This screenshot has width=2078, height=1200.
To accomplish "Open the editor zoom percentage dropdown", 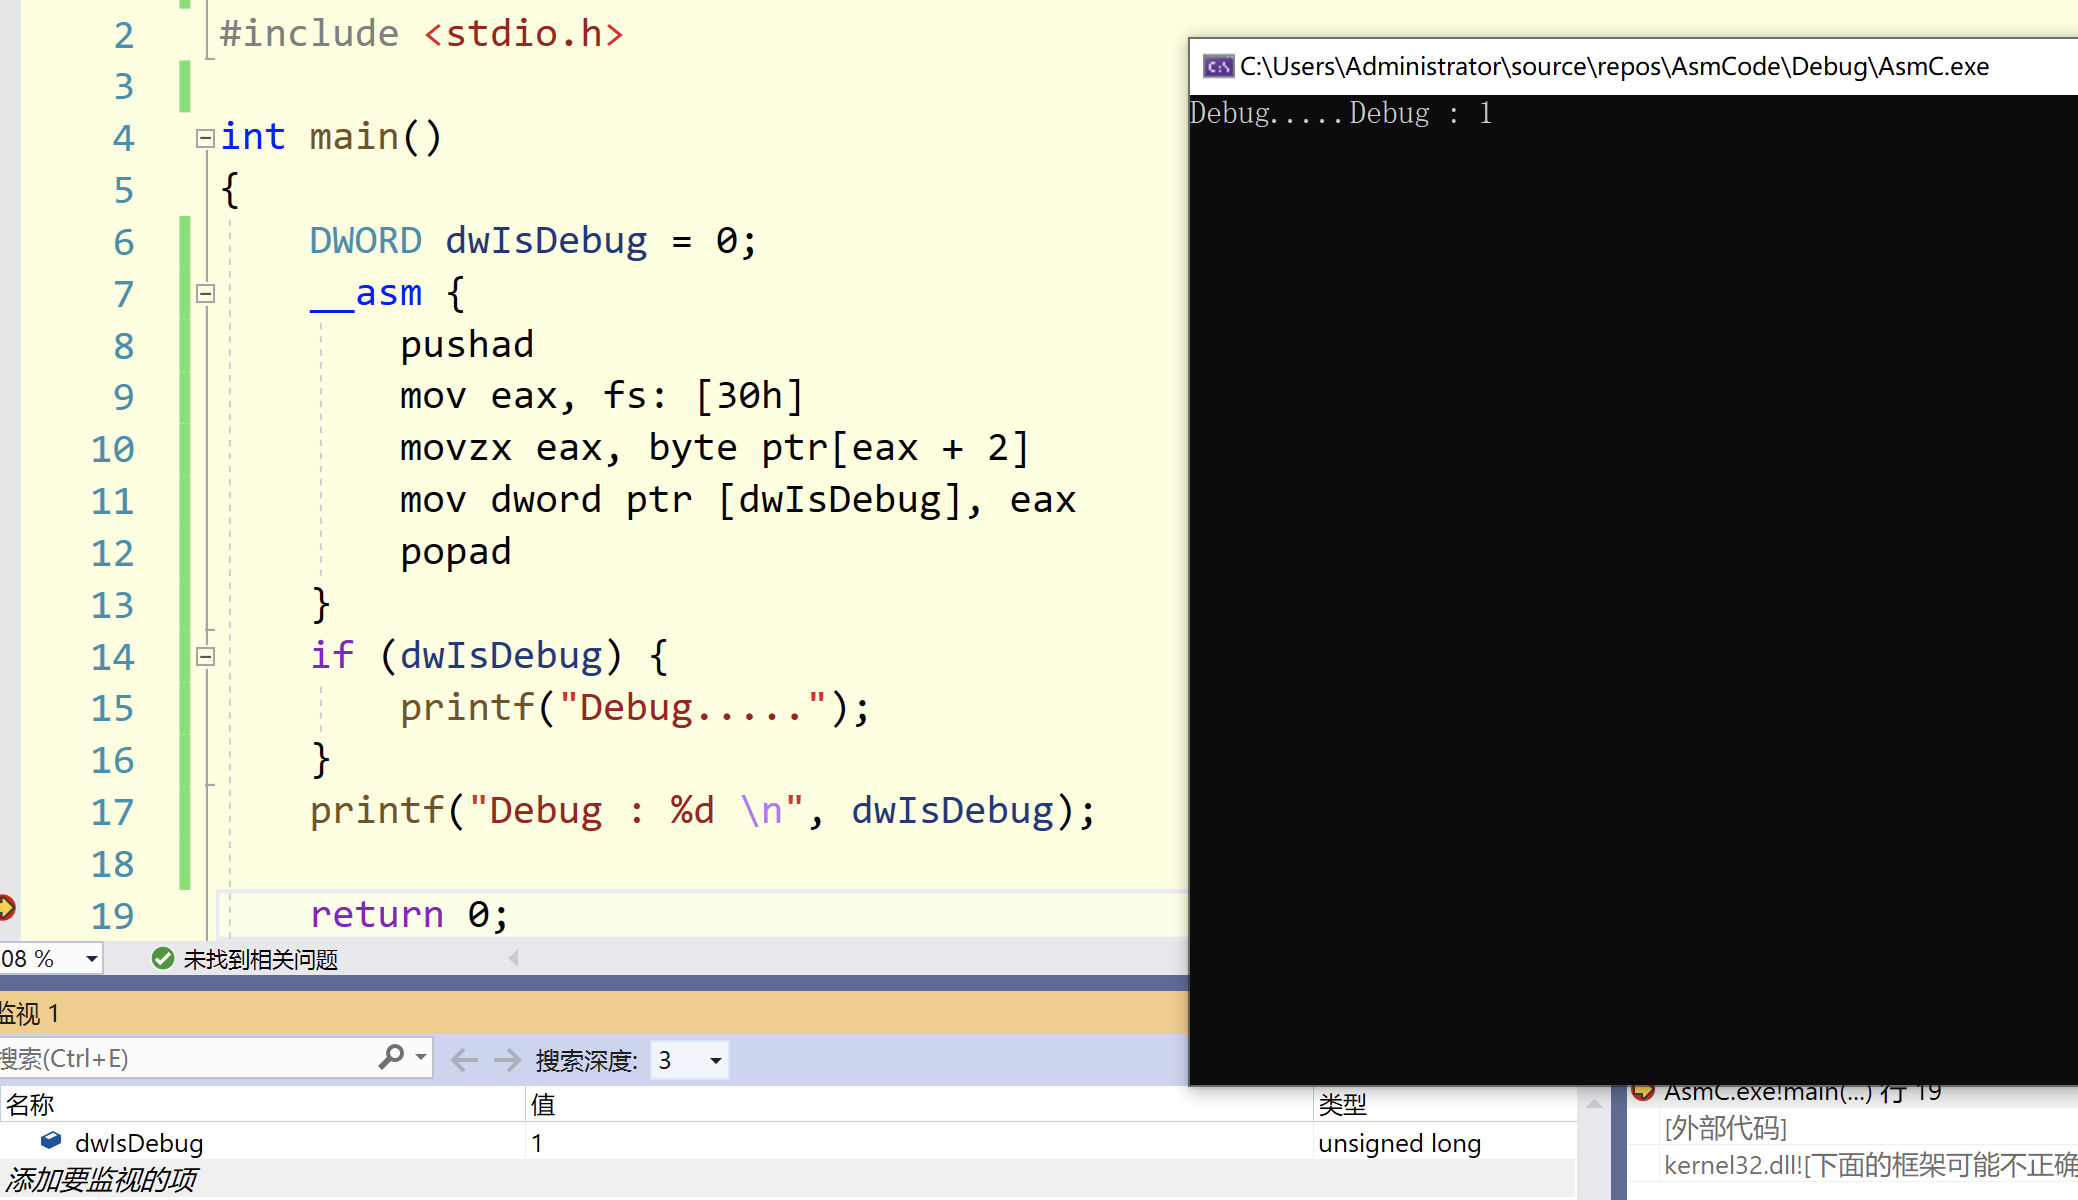I will pos(91,959).
